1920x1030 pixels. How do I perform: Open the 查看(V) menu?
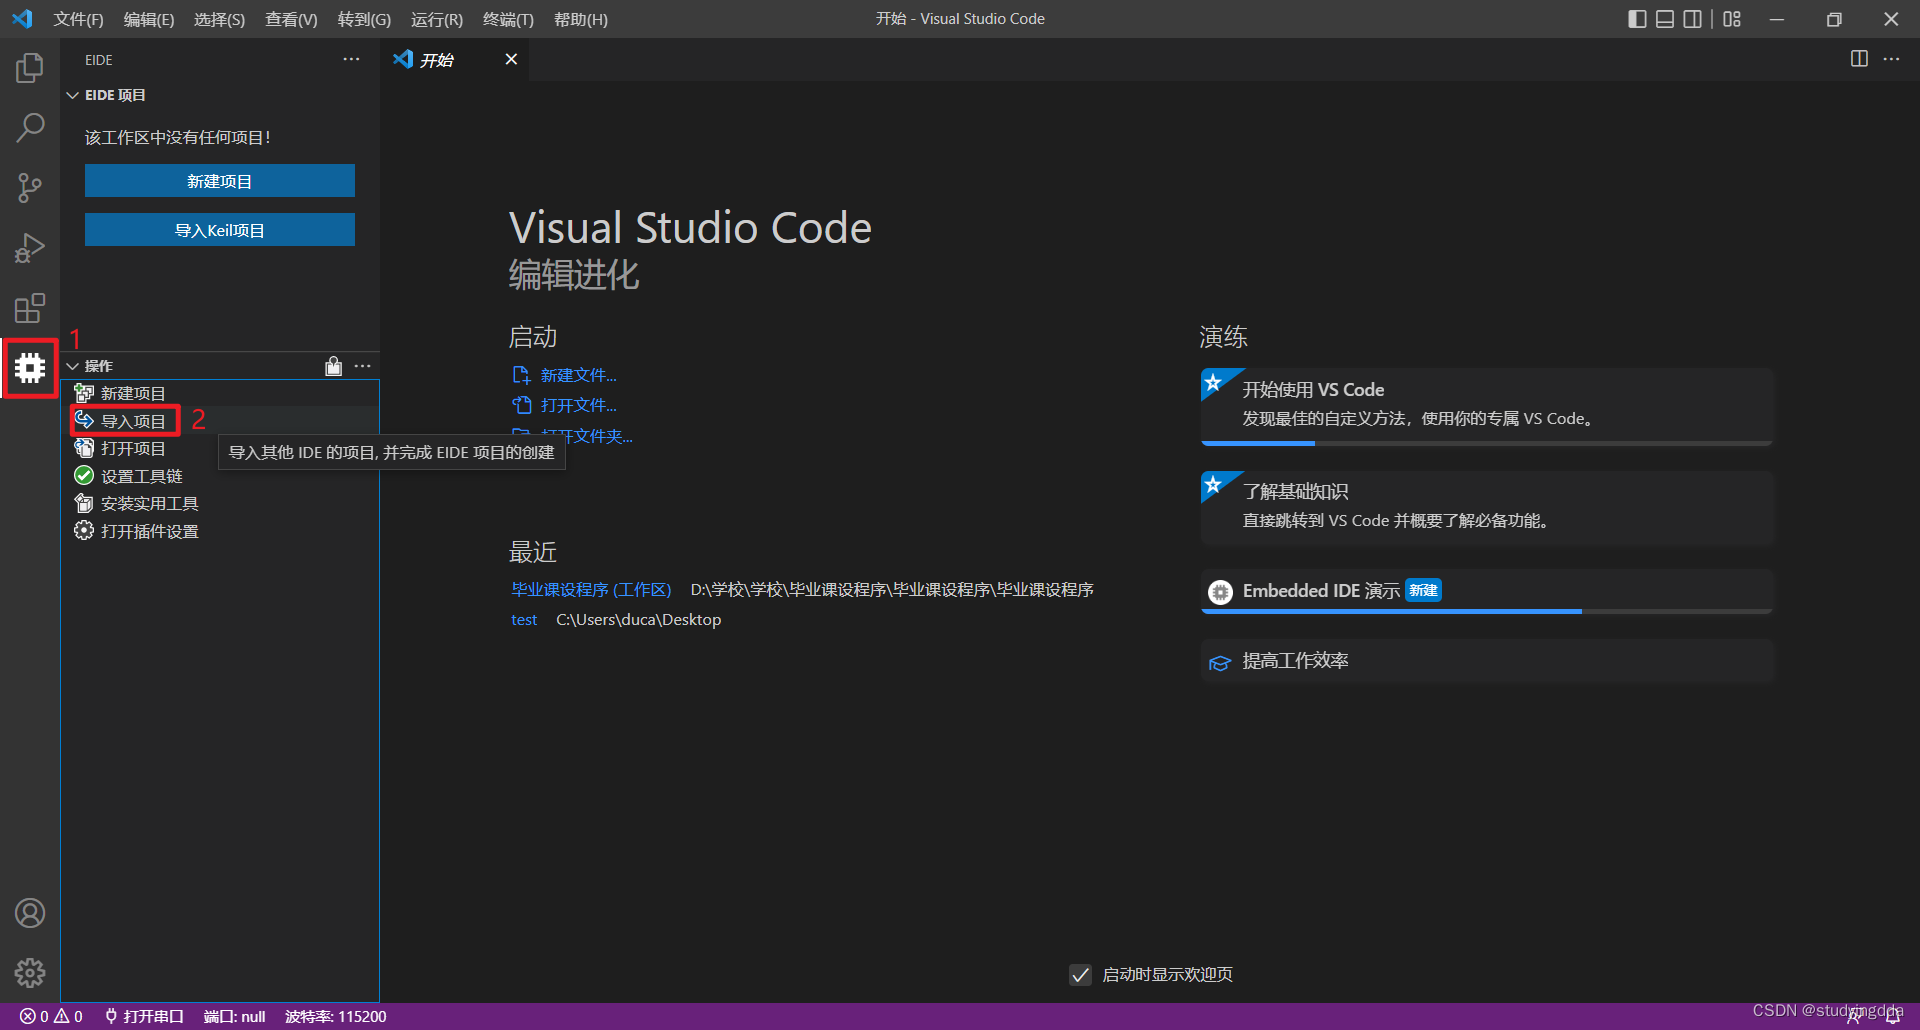point(291,19)
